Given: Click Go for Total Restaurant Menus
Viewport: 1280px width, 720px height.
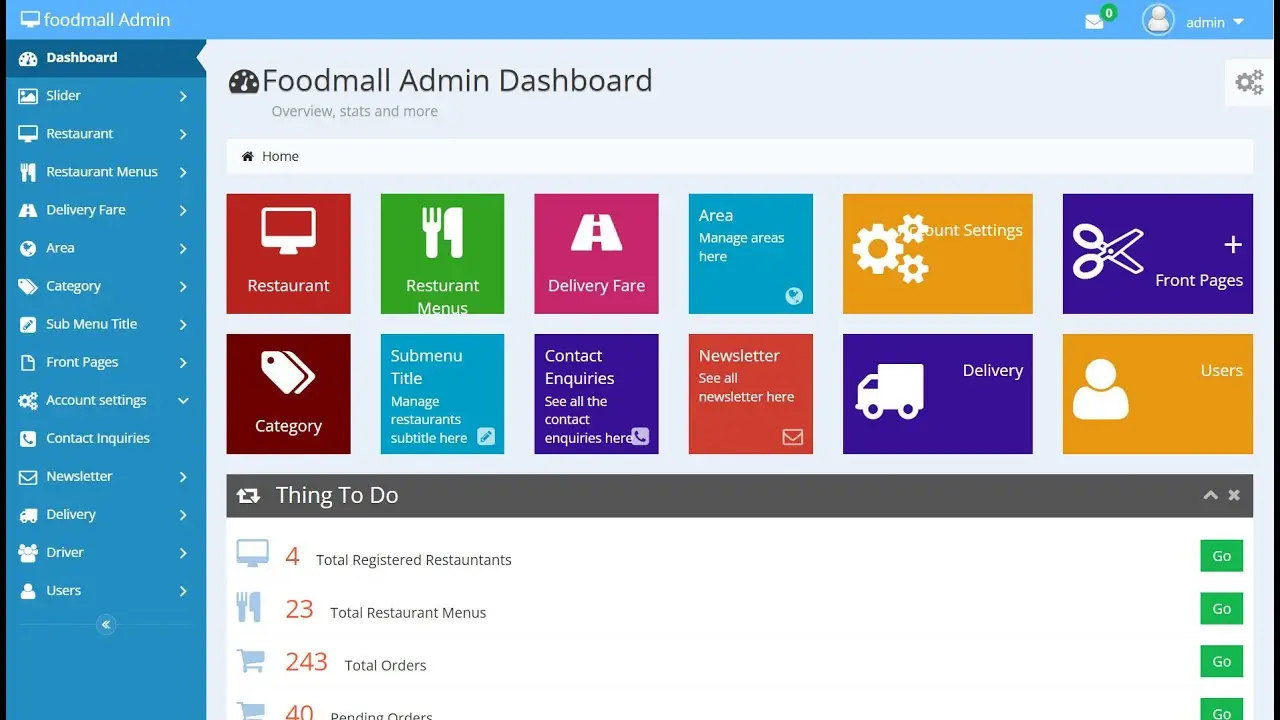Looking at the screenshot, I should [x=1222, y=608].
